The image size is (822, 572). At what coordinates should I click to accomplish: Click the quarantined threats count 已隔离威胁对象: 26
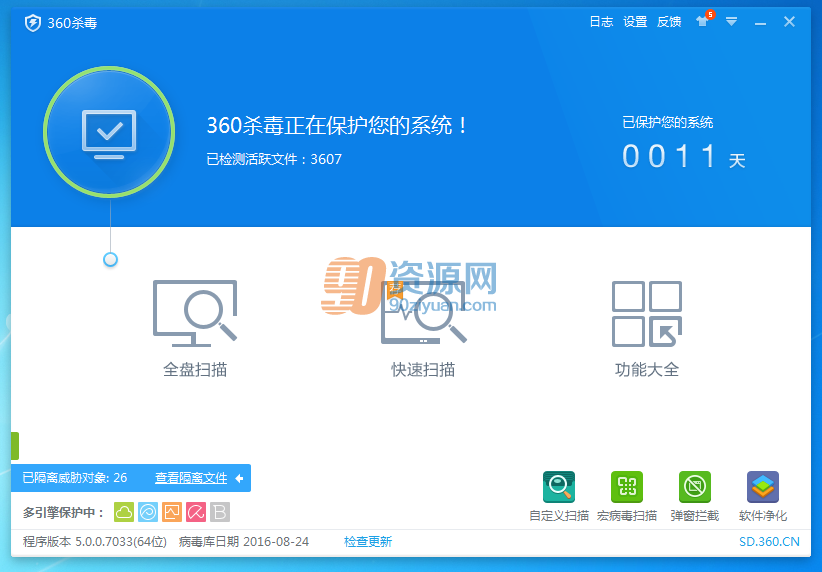[74, 478]
